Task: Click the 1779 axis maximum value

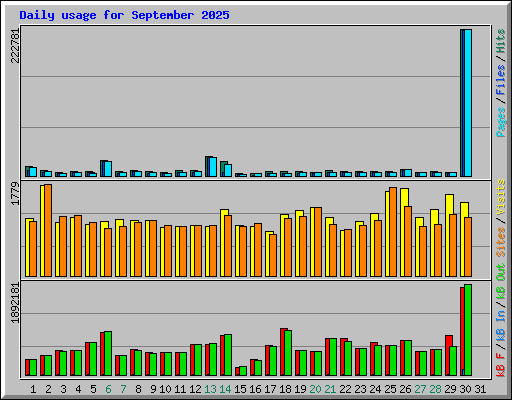Action: pyautogui.click(x=15, y=194)
